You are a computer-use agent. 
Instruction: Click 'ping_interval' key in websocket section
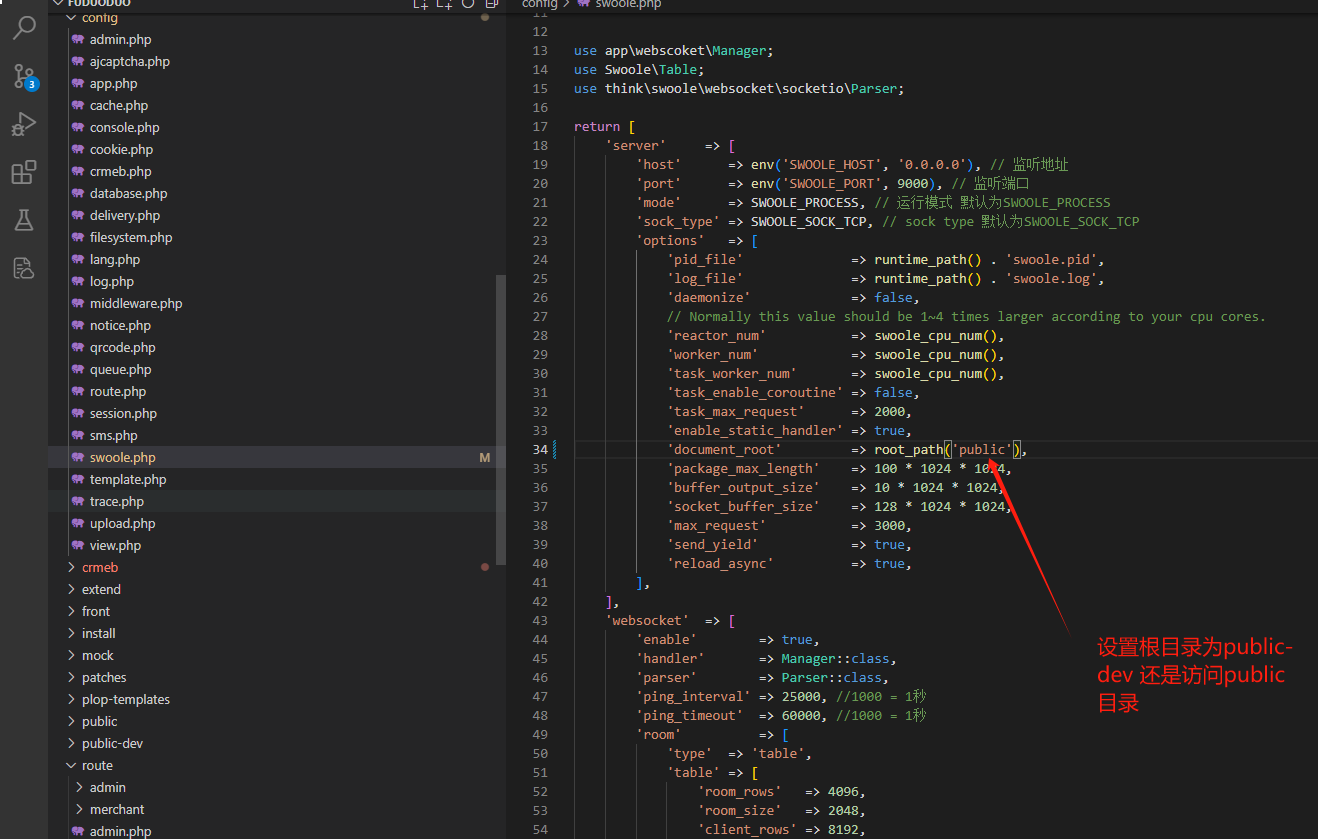[x=693, y=696]
